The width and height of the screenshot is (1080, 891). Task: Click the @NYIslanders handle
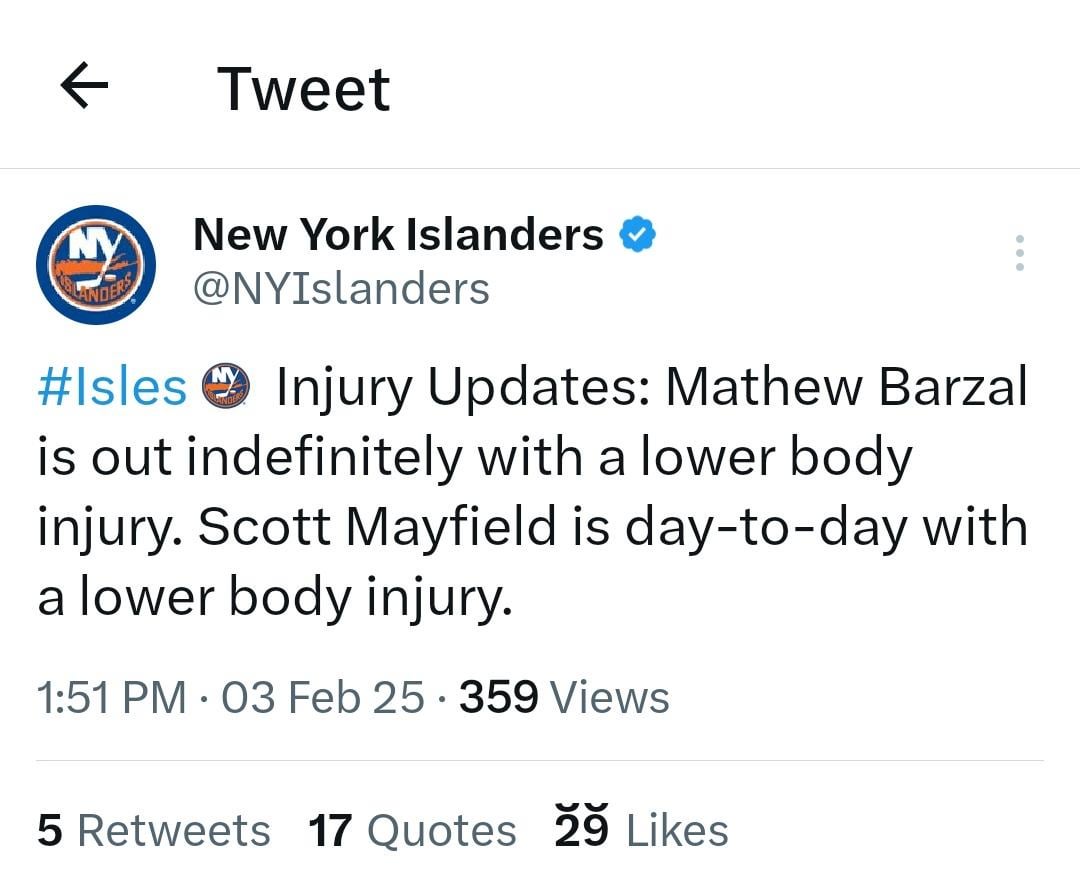tap(341, 288)
